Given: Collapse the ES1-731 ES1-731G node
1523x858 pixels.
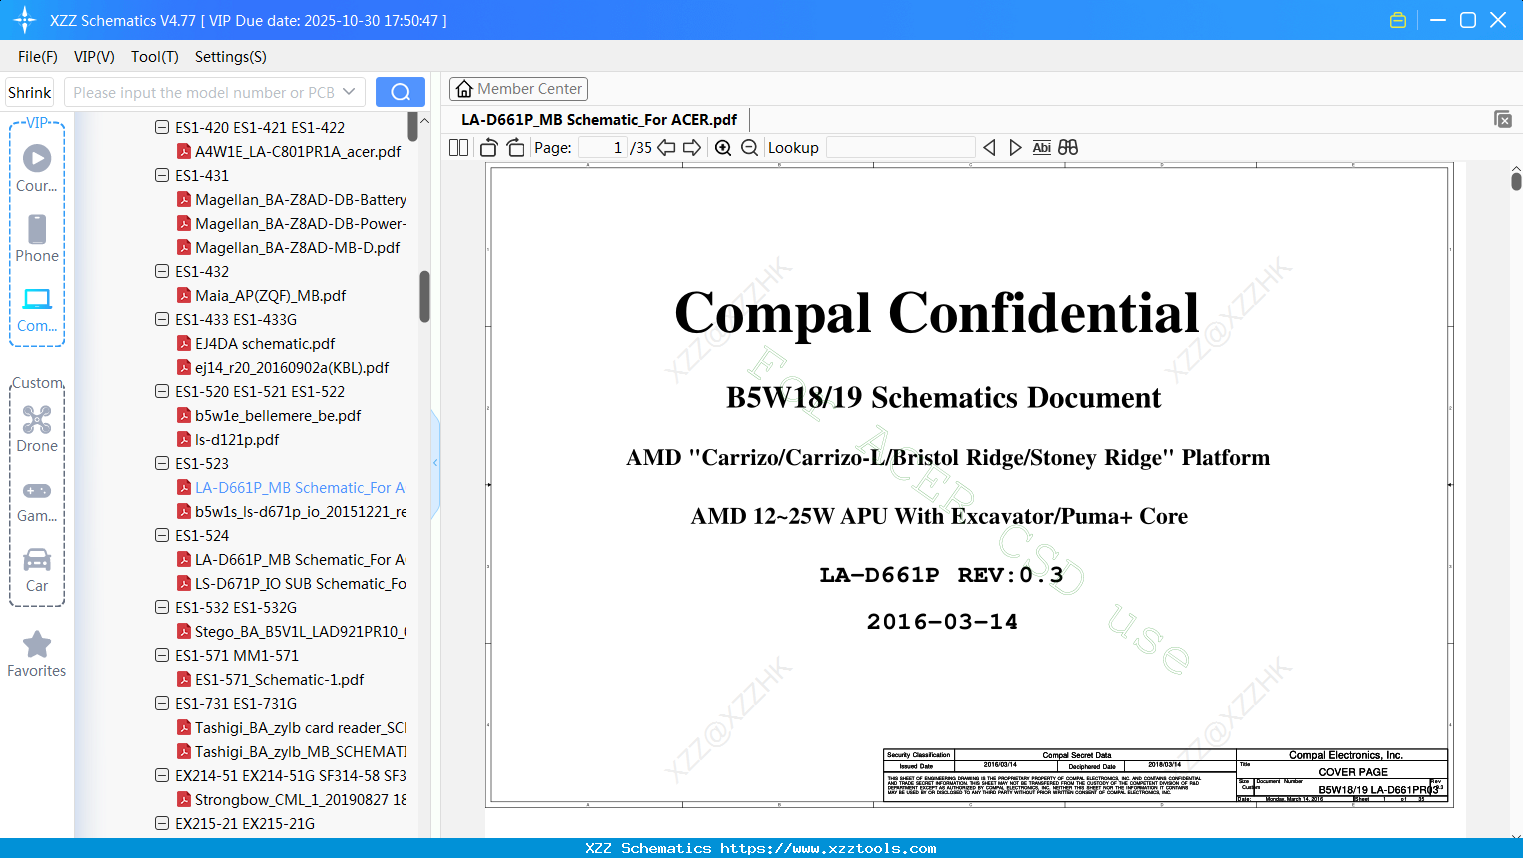Looking at the screenshot, I should pyautogui.click(x=162, y=703).
